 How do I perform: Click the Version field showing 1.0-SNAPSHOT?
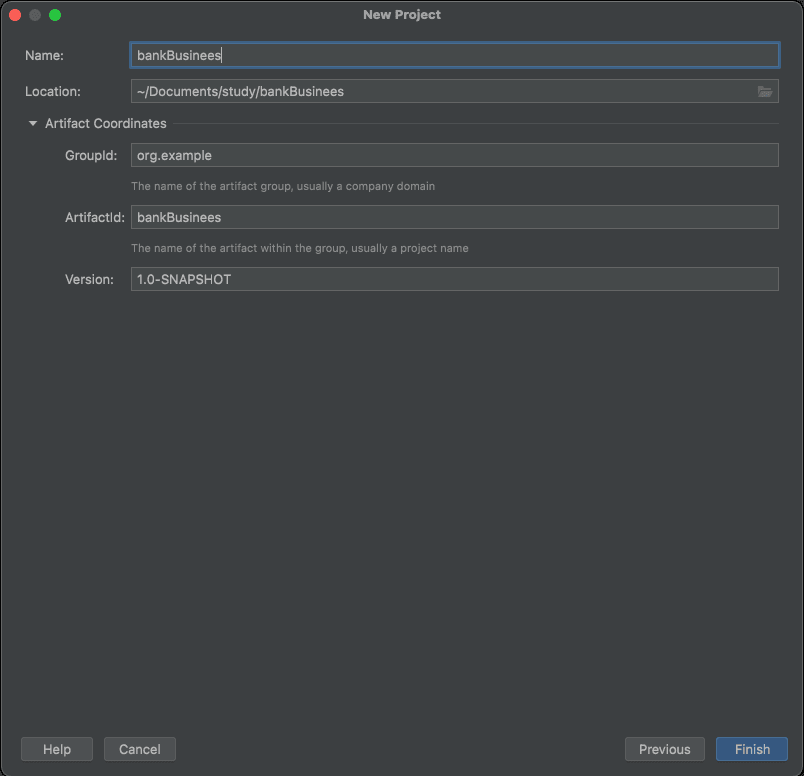tap(454, 280)
